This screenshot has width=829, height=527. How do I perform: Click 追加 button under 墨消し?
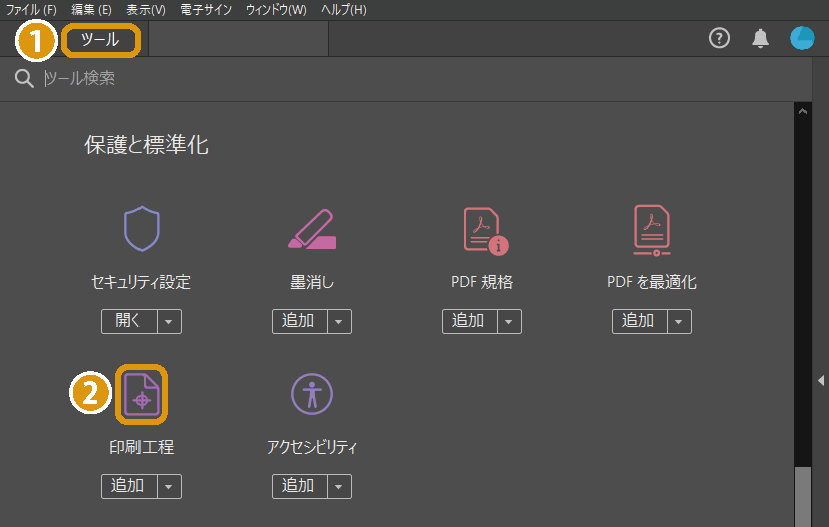299,321
